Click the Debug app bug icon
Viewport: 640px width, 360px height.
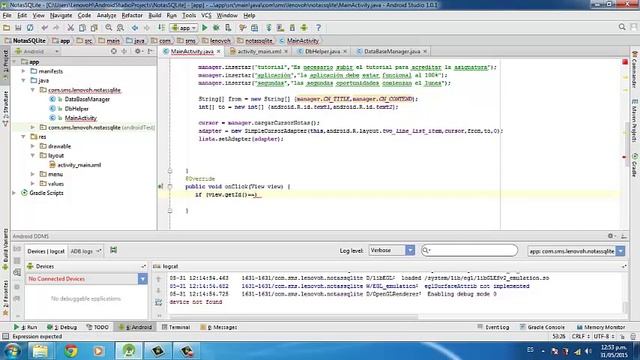coord(216,28)
